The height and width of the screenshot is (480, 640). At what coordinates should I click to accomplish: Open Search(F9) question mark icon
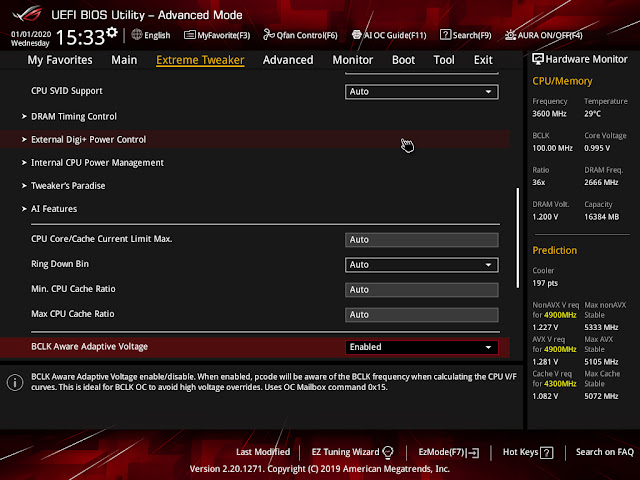pos(445,35)
